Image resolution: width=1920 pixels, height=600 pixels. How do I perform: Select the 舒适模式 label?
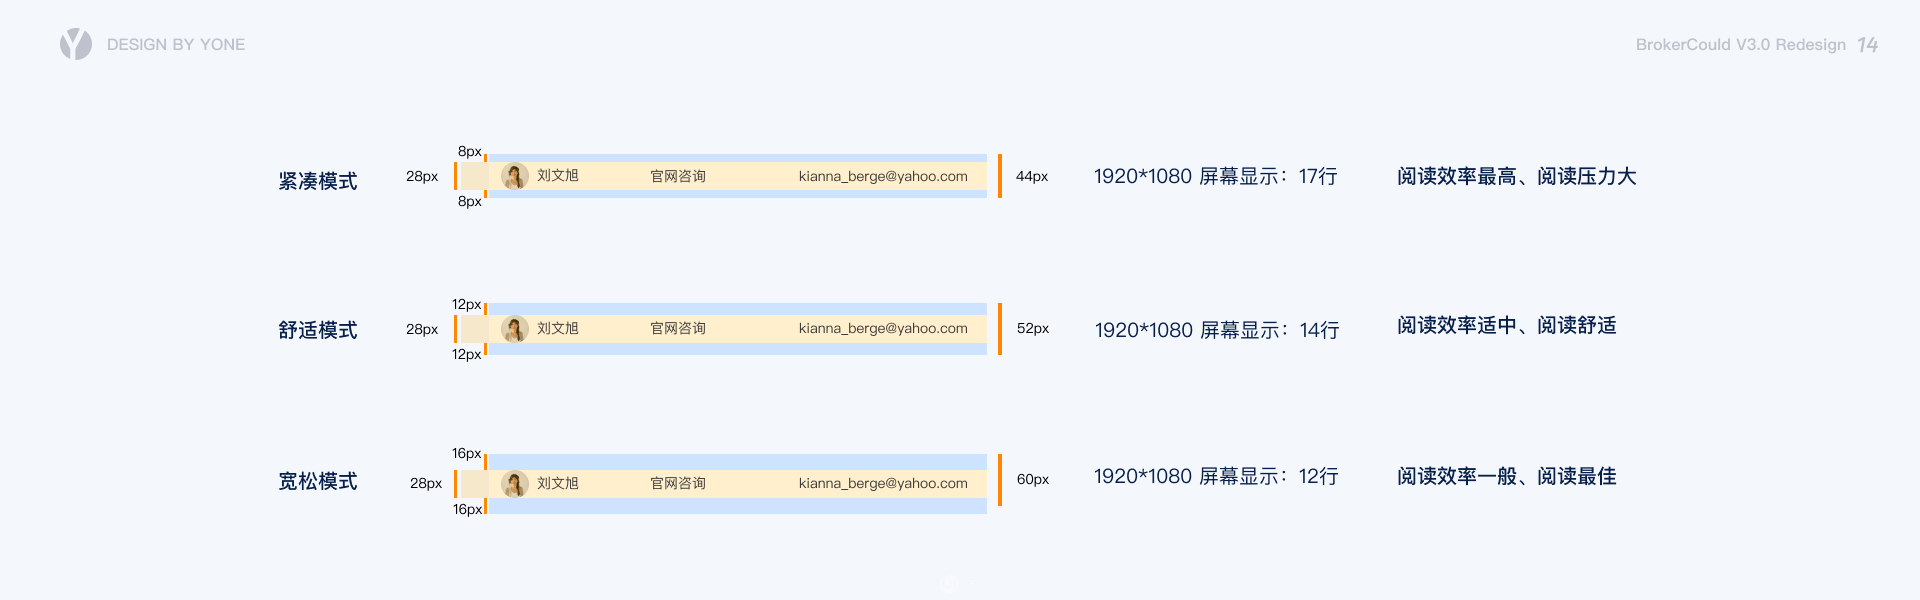(x=318, y=330)
